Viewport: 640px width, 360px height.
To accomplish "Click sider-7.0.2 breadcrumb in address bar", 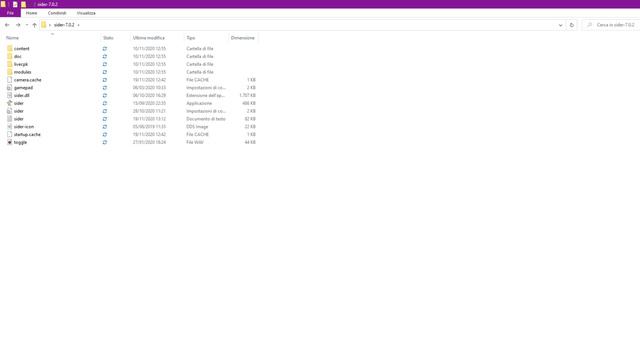I will [64, 25].
